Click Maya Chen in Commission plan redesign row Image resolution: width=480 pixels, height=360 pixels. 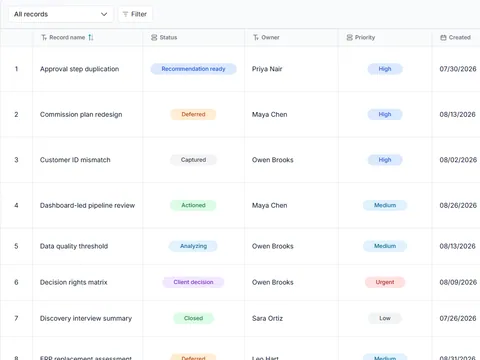coord(269,114)
